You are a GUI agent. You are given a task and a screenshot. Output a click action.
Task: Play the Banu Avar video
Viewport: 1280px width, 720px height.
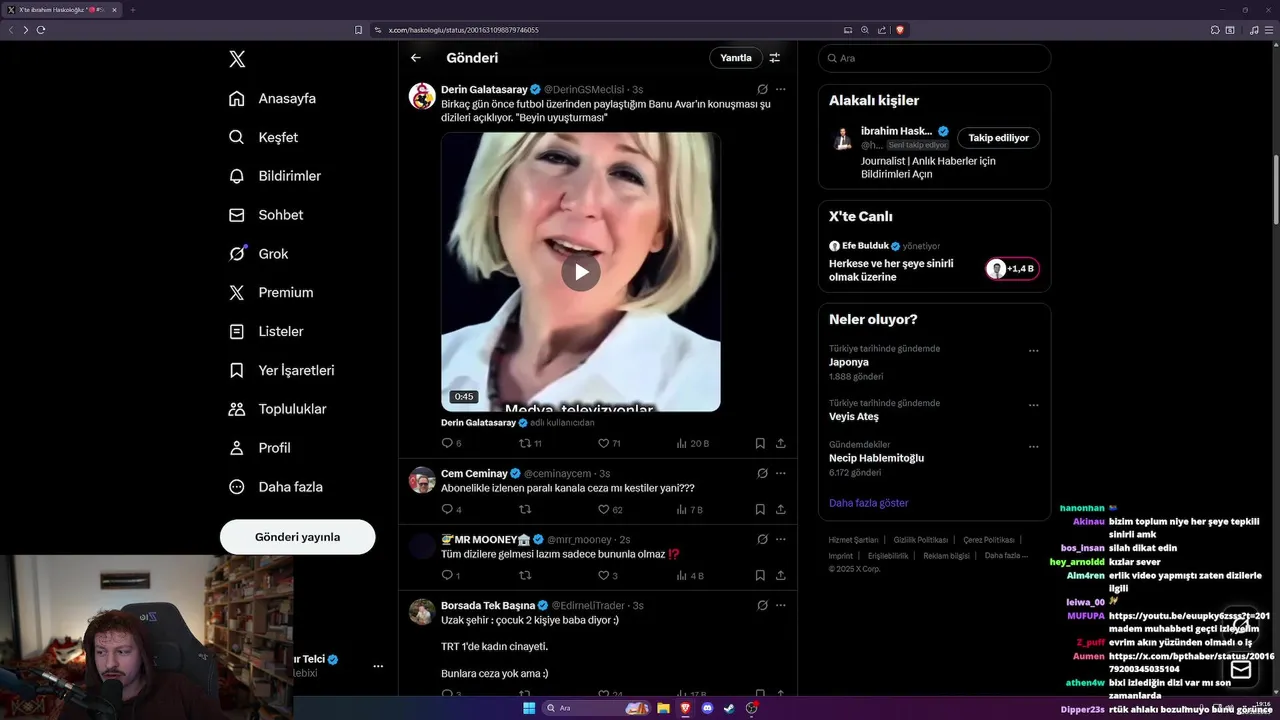click(580, 272)
